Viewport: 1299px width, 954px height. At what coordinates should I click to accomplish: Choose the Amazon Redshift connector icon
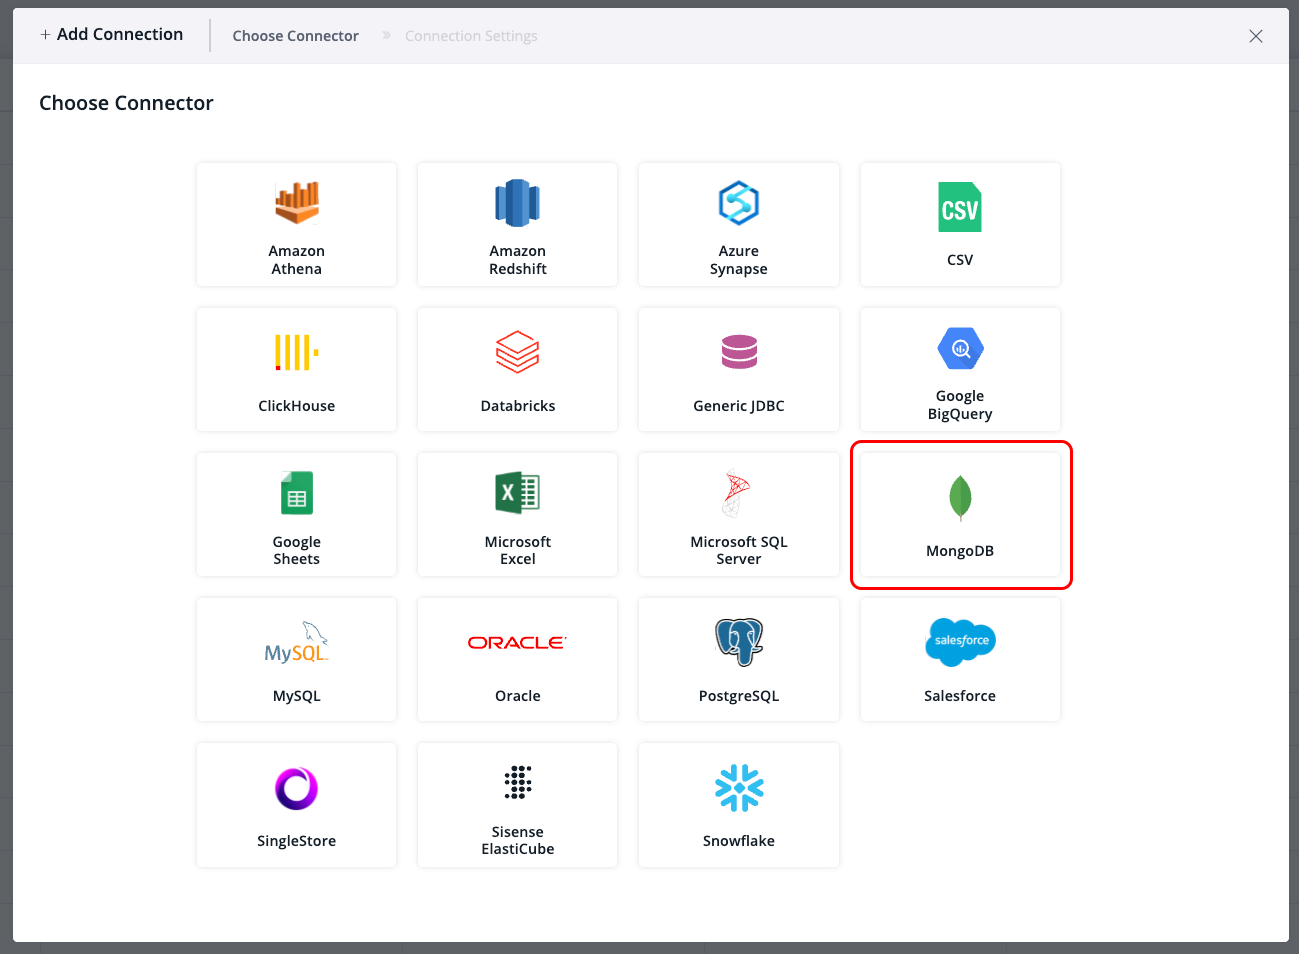[x=518, y=203]
